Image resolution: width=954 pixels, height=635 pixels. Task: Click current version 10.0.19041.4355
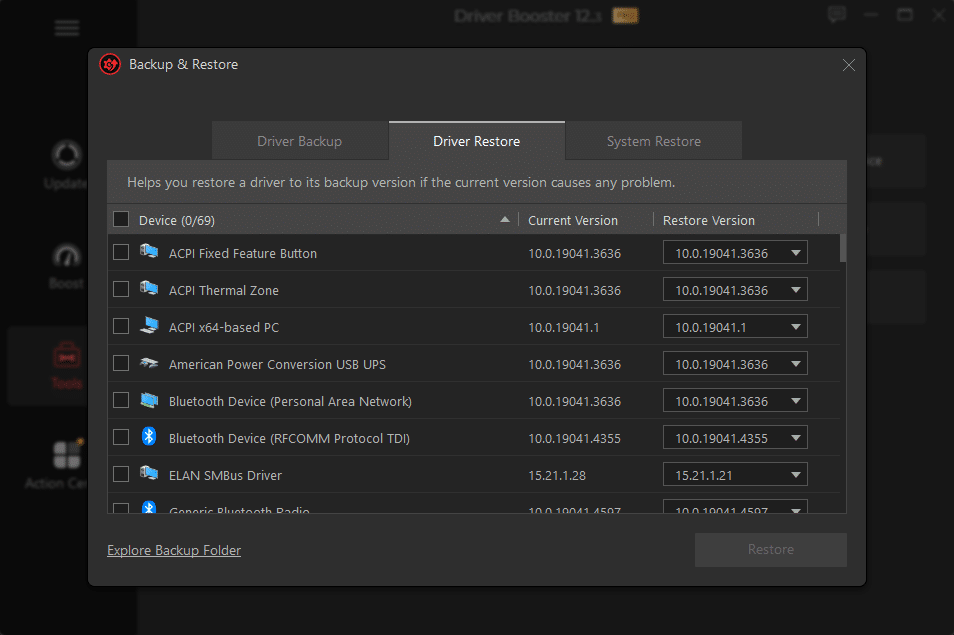point(574,438)
